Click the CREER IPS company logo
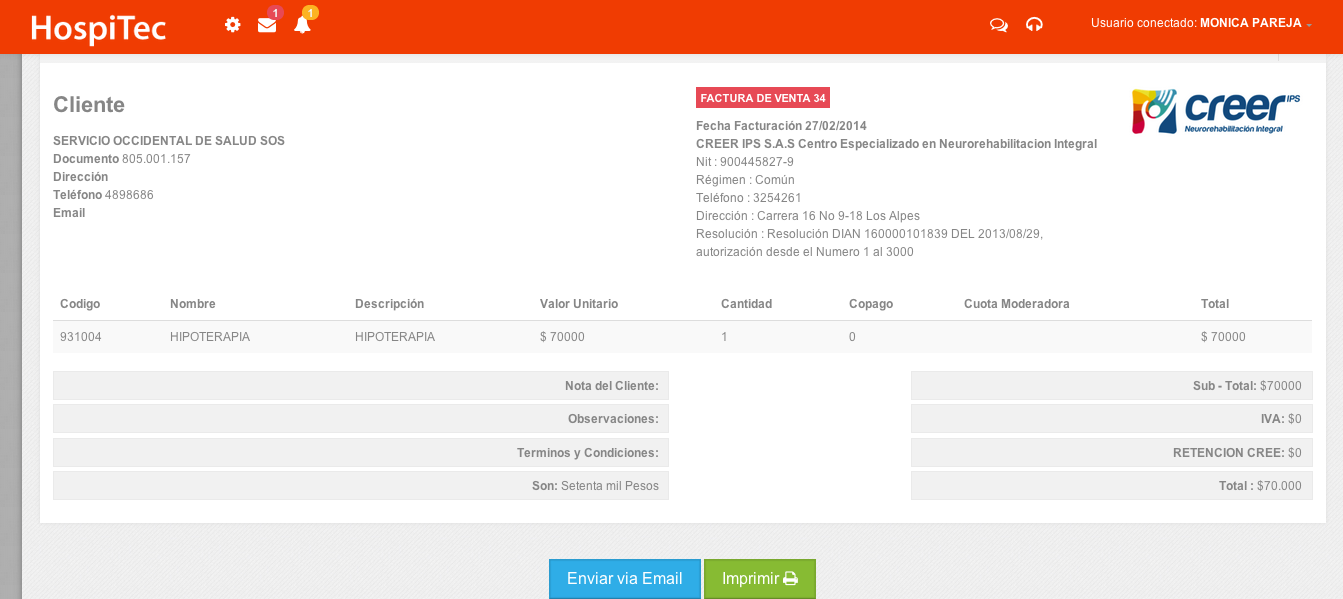Screen dimensions: 1343x599 [x=1215, y=111]
